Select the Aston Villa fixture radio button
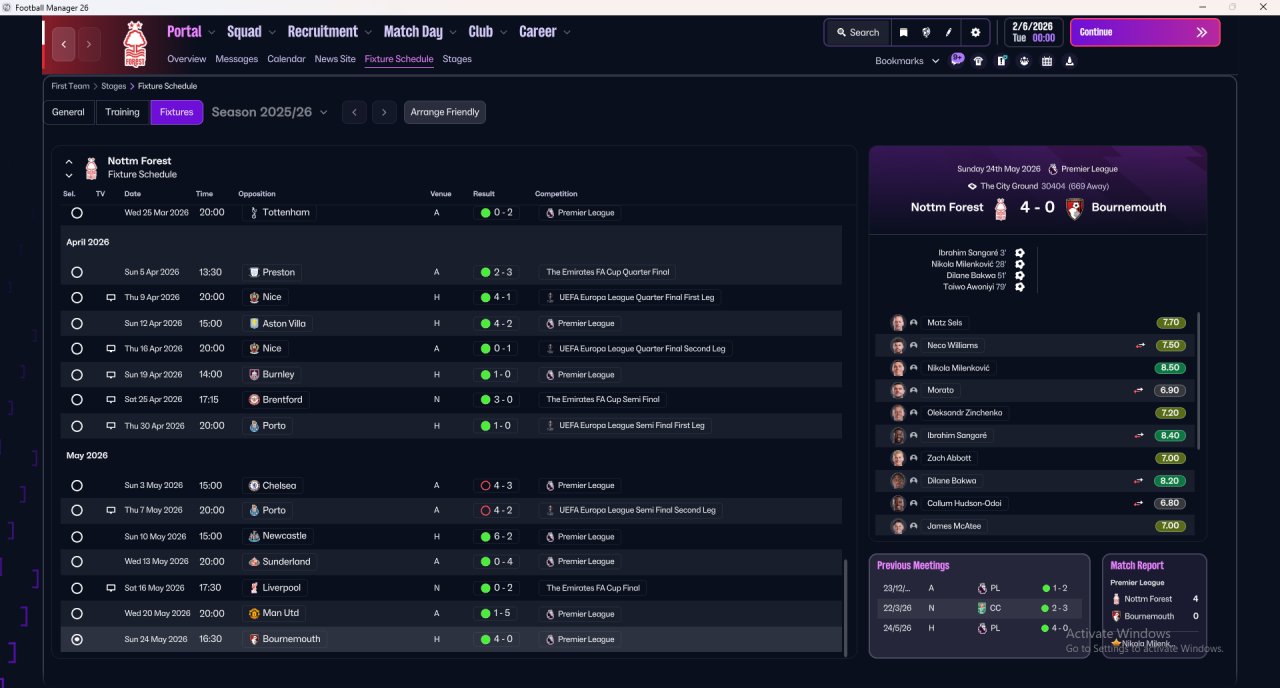Screen dimensions: 1280x688 [77, 324]
